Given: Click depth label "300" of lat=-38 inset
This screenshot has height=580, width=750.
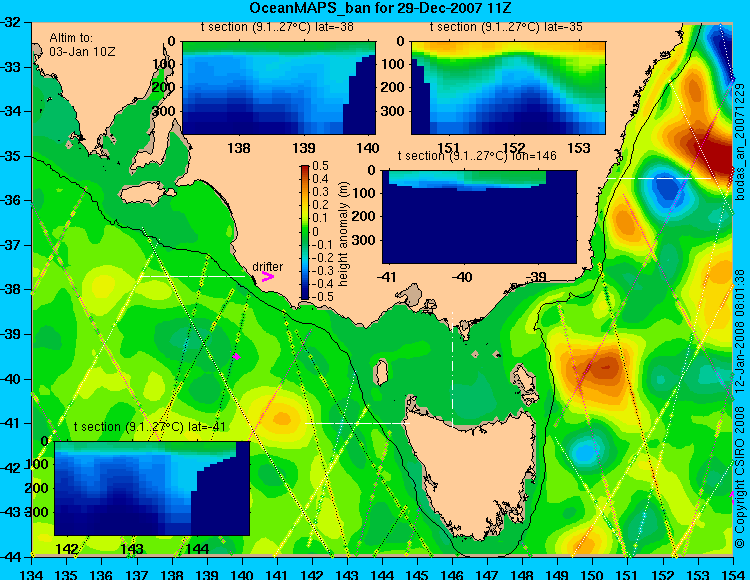Looking at the screenshot, I should [x=165, y=111].
